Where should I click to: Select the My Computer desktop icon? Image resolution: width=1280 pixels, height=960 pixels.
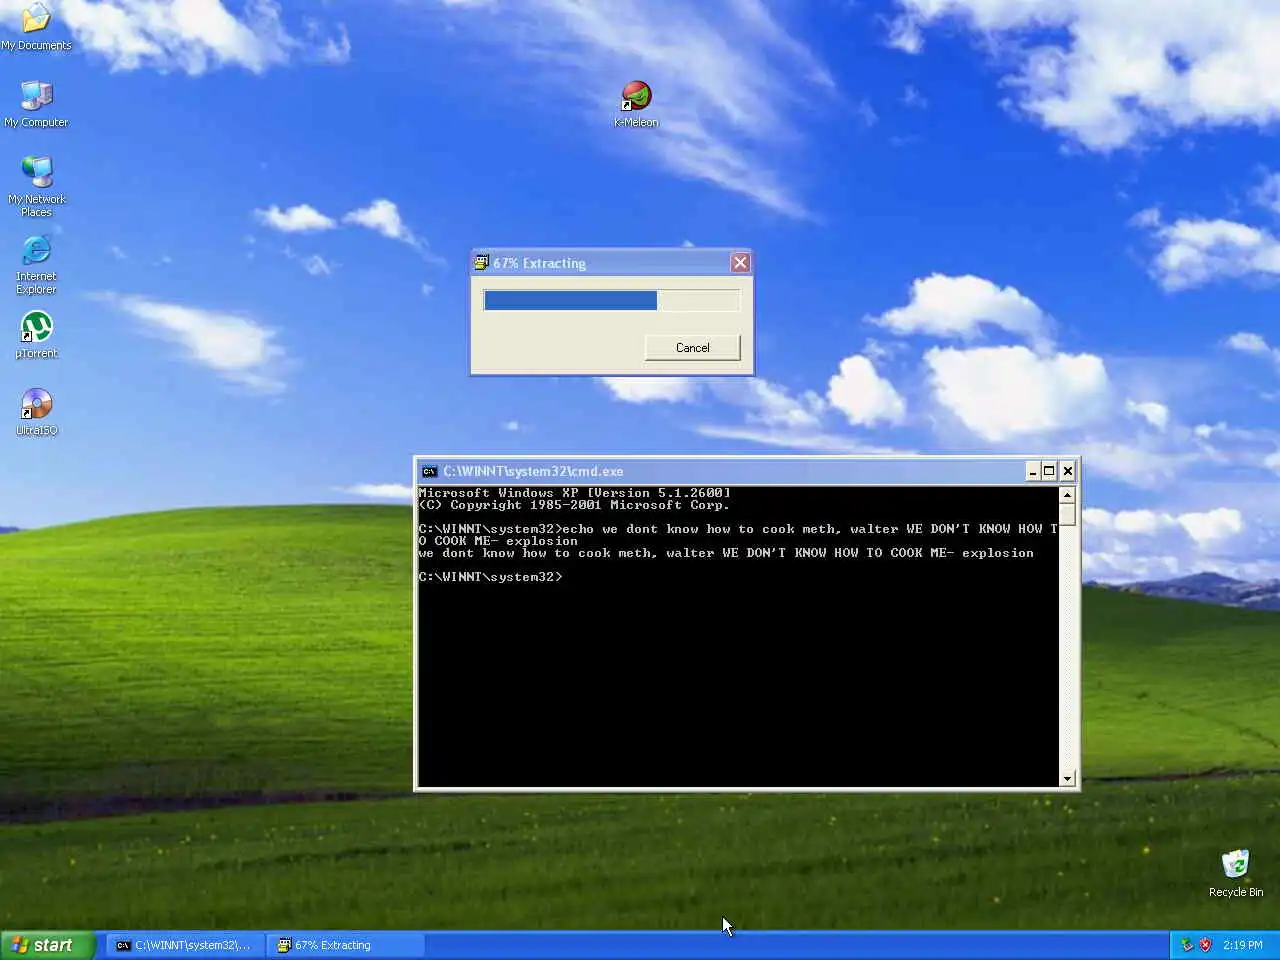click(36, 103)
